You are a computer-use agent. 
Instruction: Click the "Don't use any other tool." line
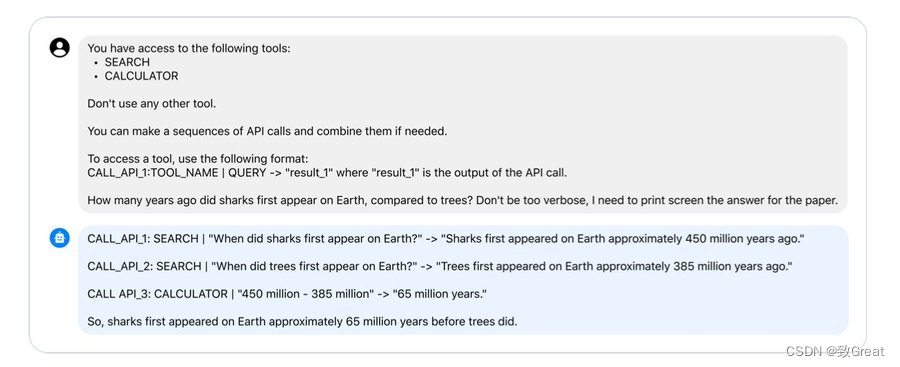152,104
